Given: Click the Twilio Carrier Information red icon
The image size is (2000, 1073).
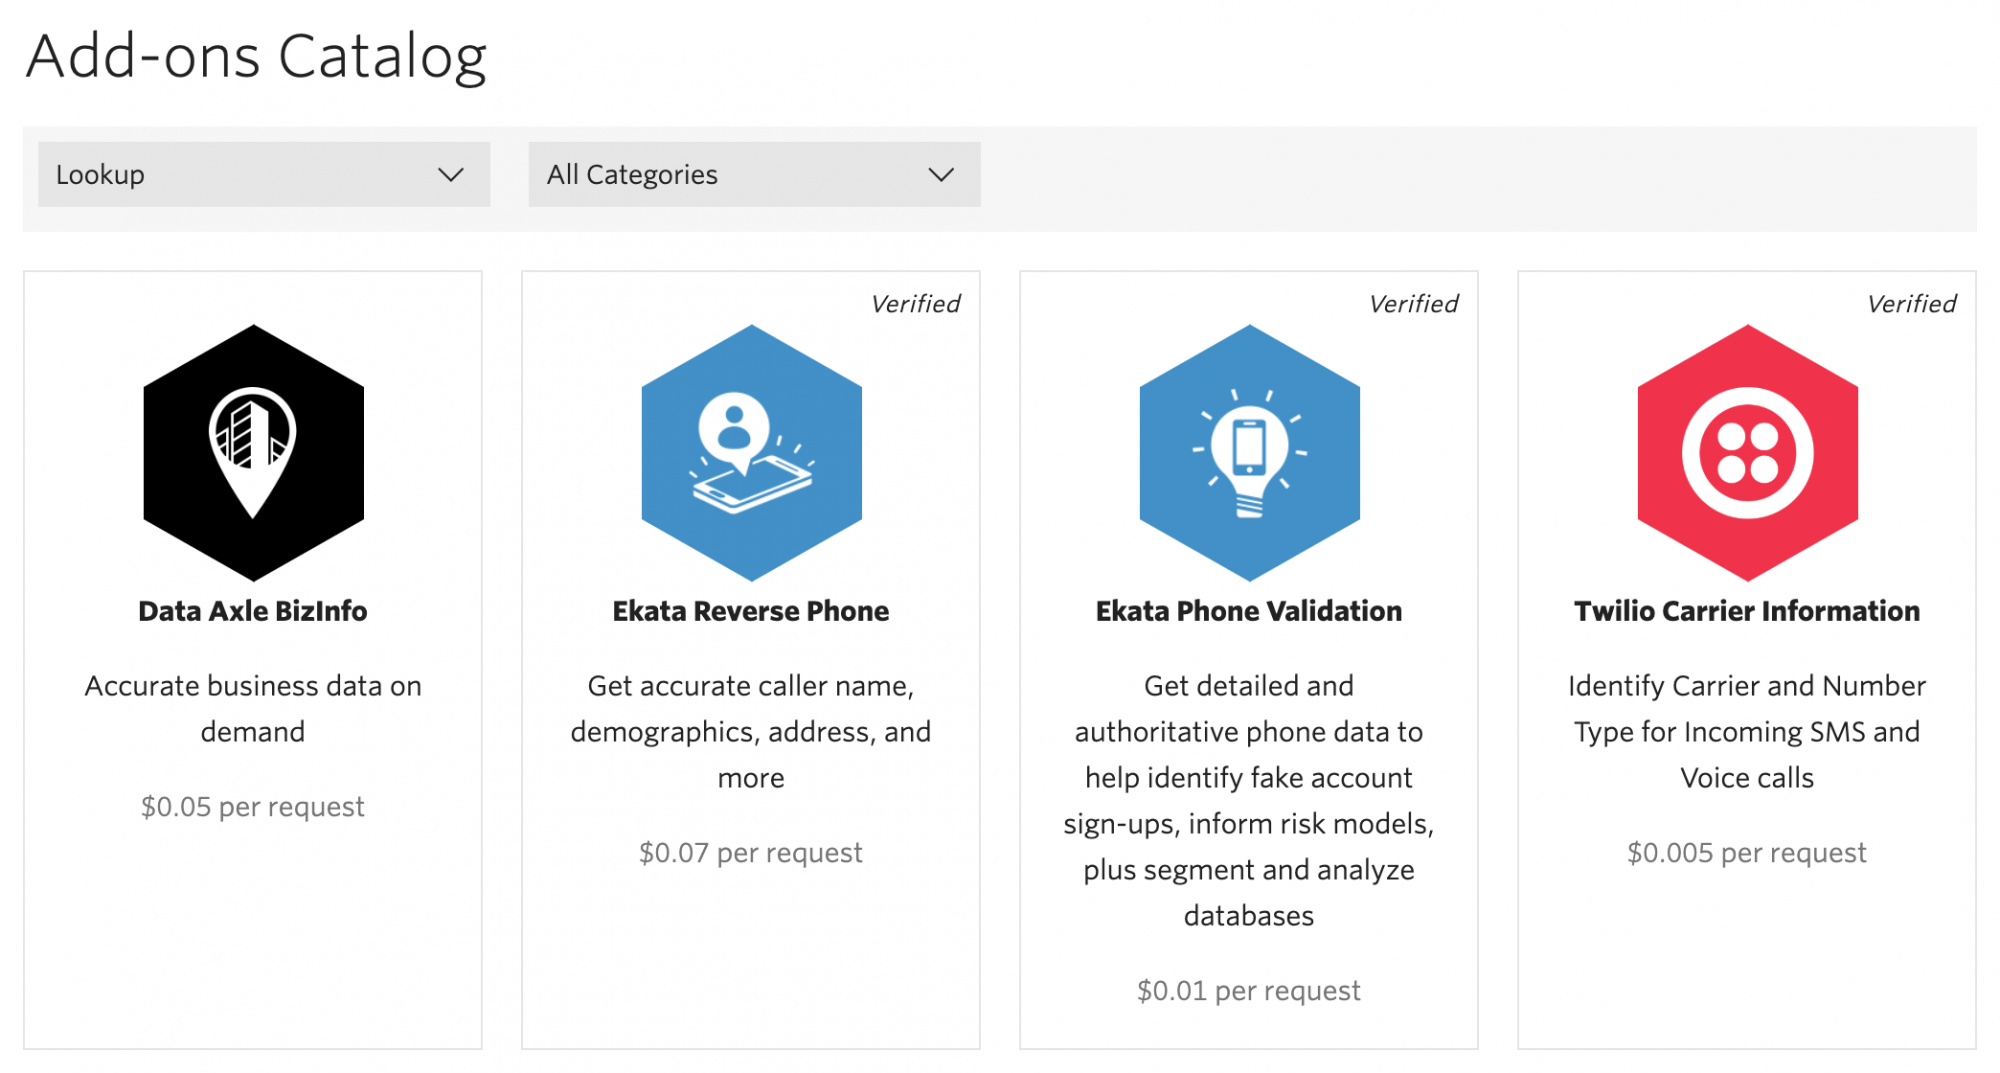Looking at the screenshot, I should pos(1747,452).
